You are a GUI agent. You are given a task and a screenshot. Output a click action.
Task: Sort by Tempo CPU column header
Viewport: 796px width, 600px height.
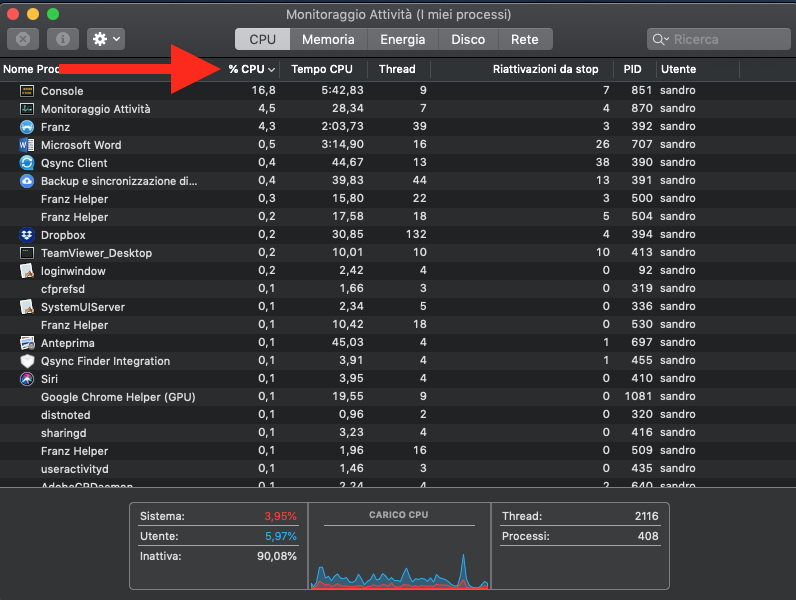(x=322, y=69)
